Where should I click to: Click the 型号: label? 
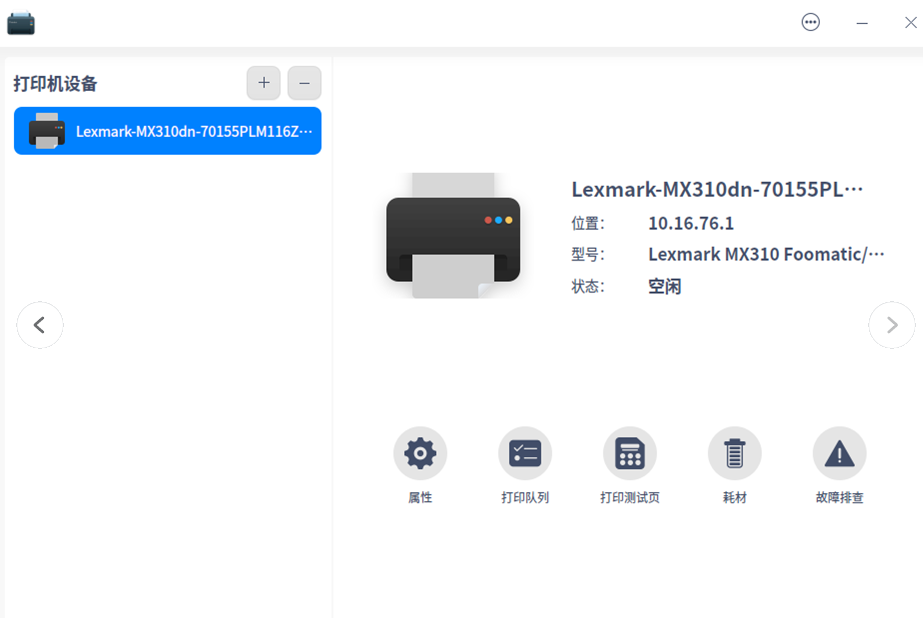pos(587,255)
